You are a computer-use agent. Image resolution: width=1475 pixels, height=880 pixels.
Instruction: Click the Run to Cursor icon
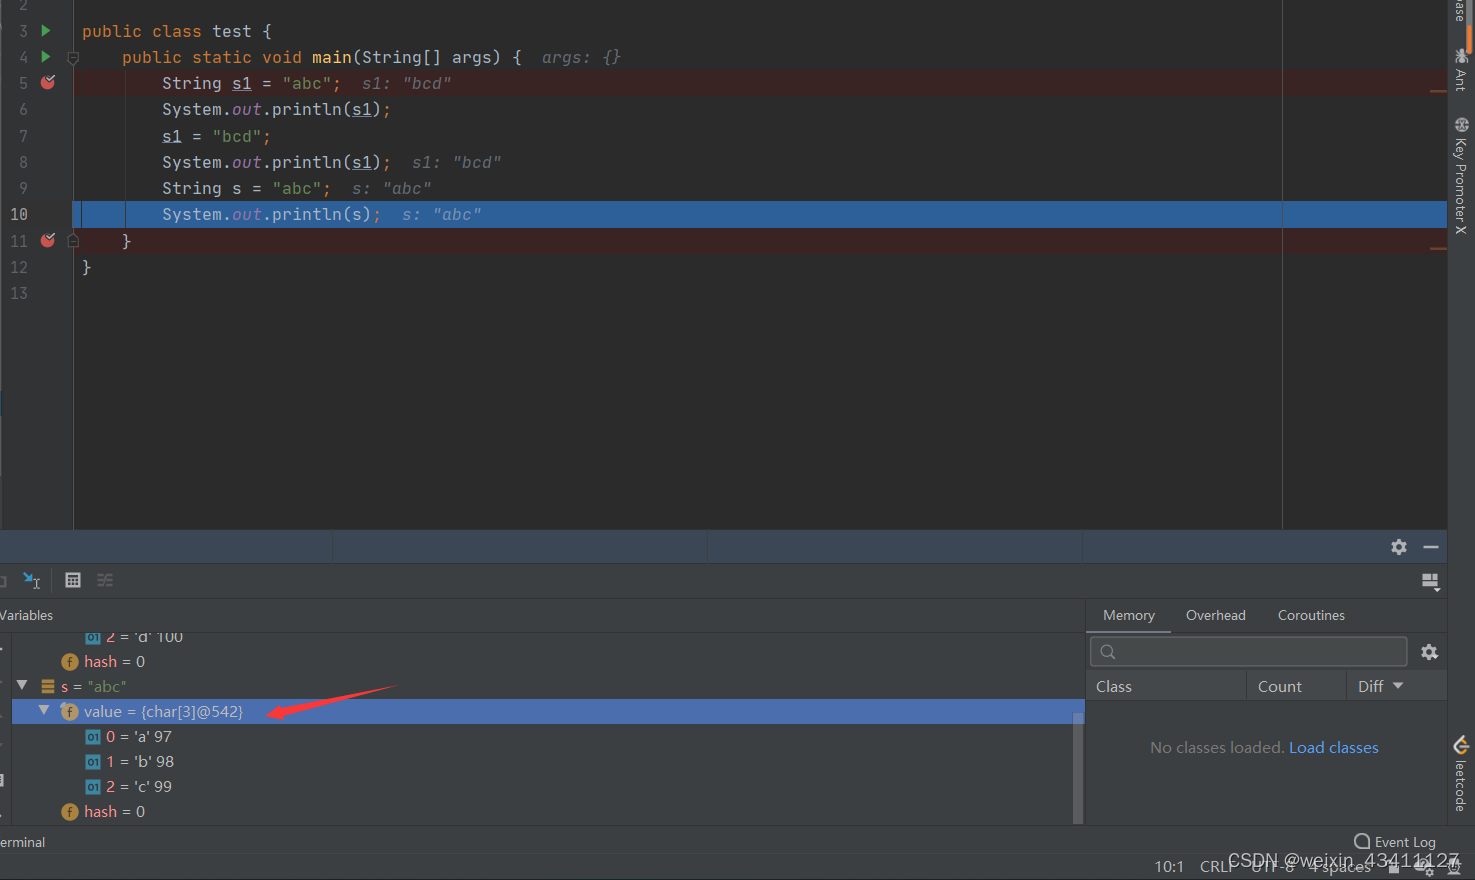32,580
